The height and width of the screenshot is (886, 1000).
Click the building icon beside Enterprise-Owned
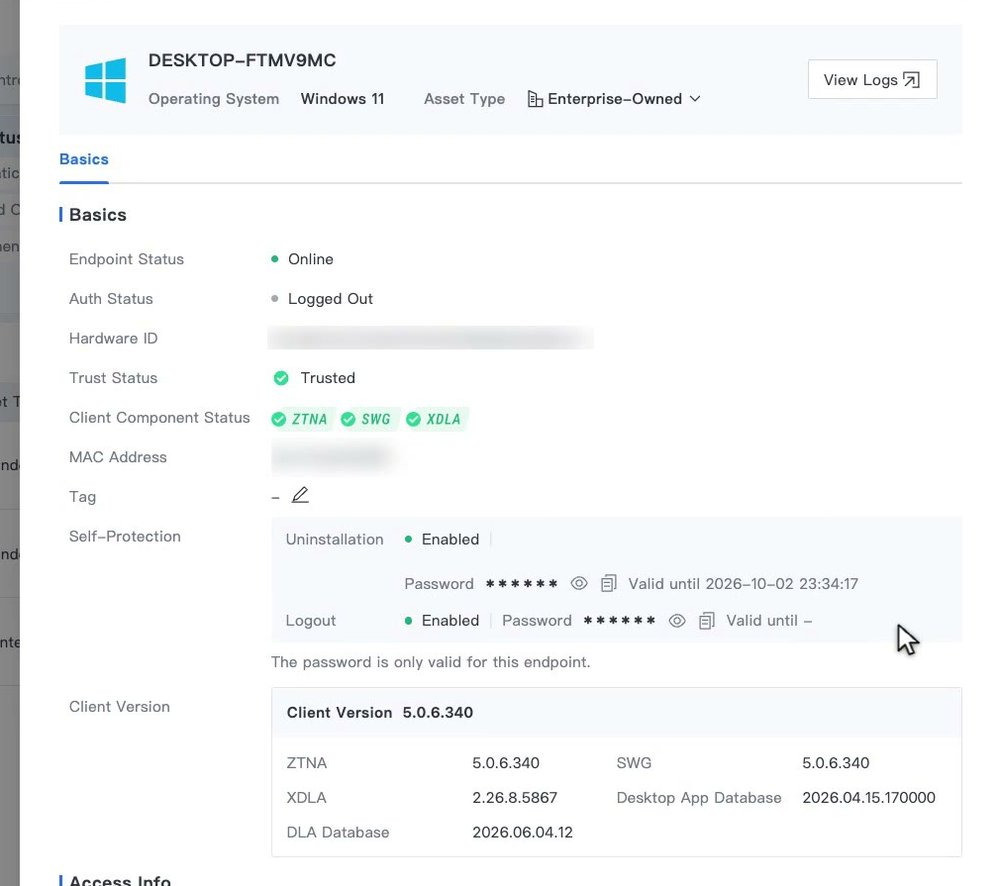[x=535, y=99]
